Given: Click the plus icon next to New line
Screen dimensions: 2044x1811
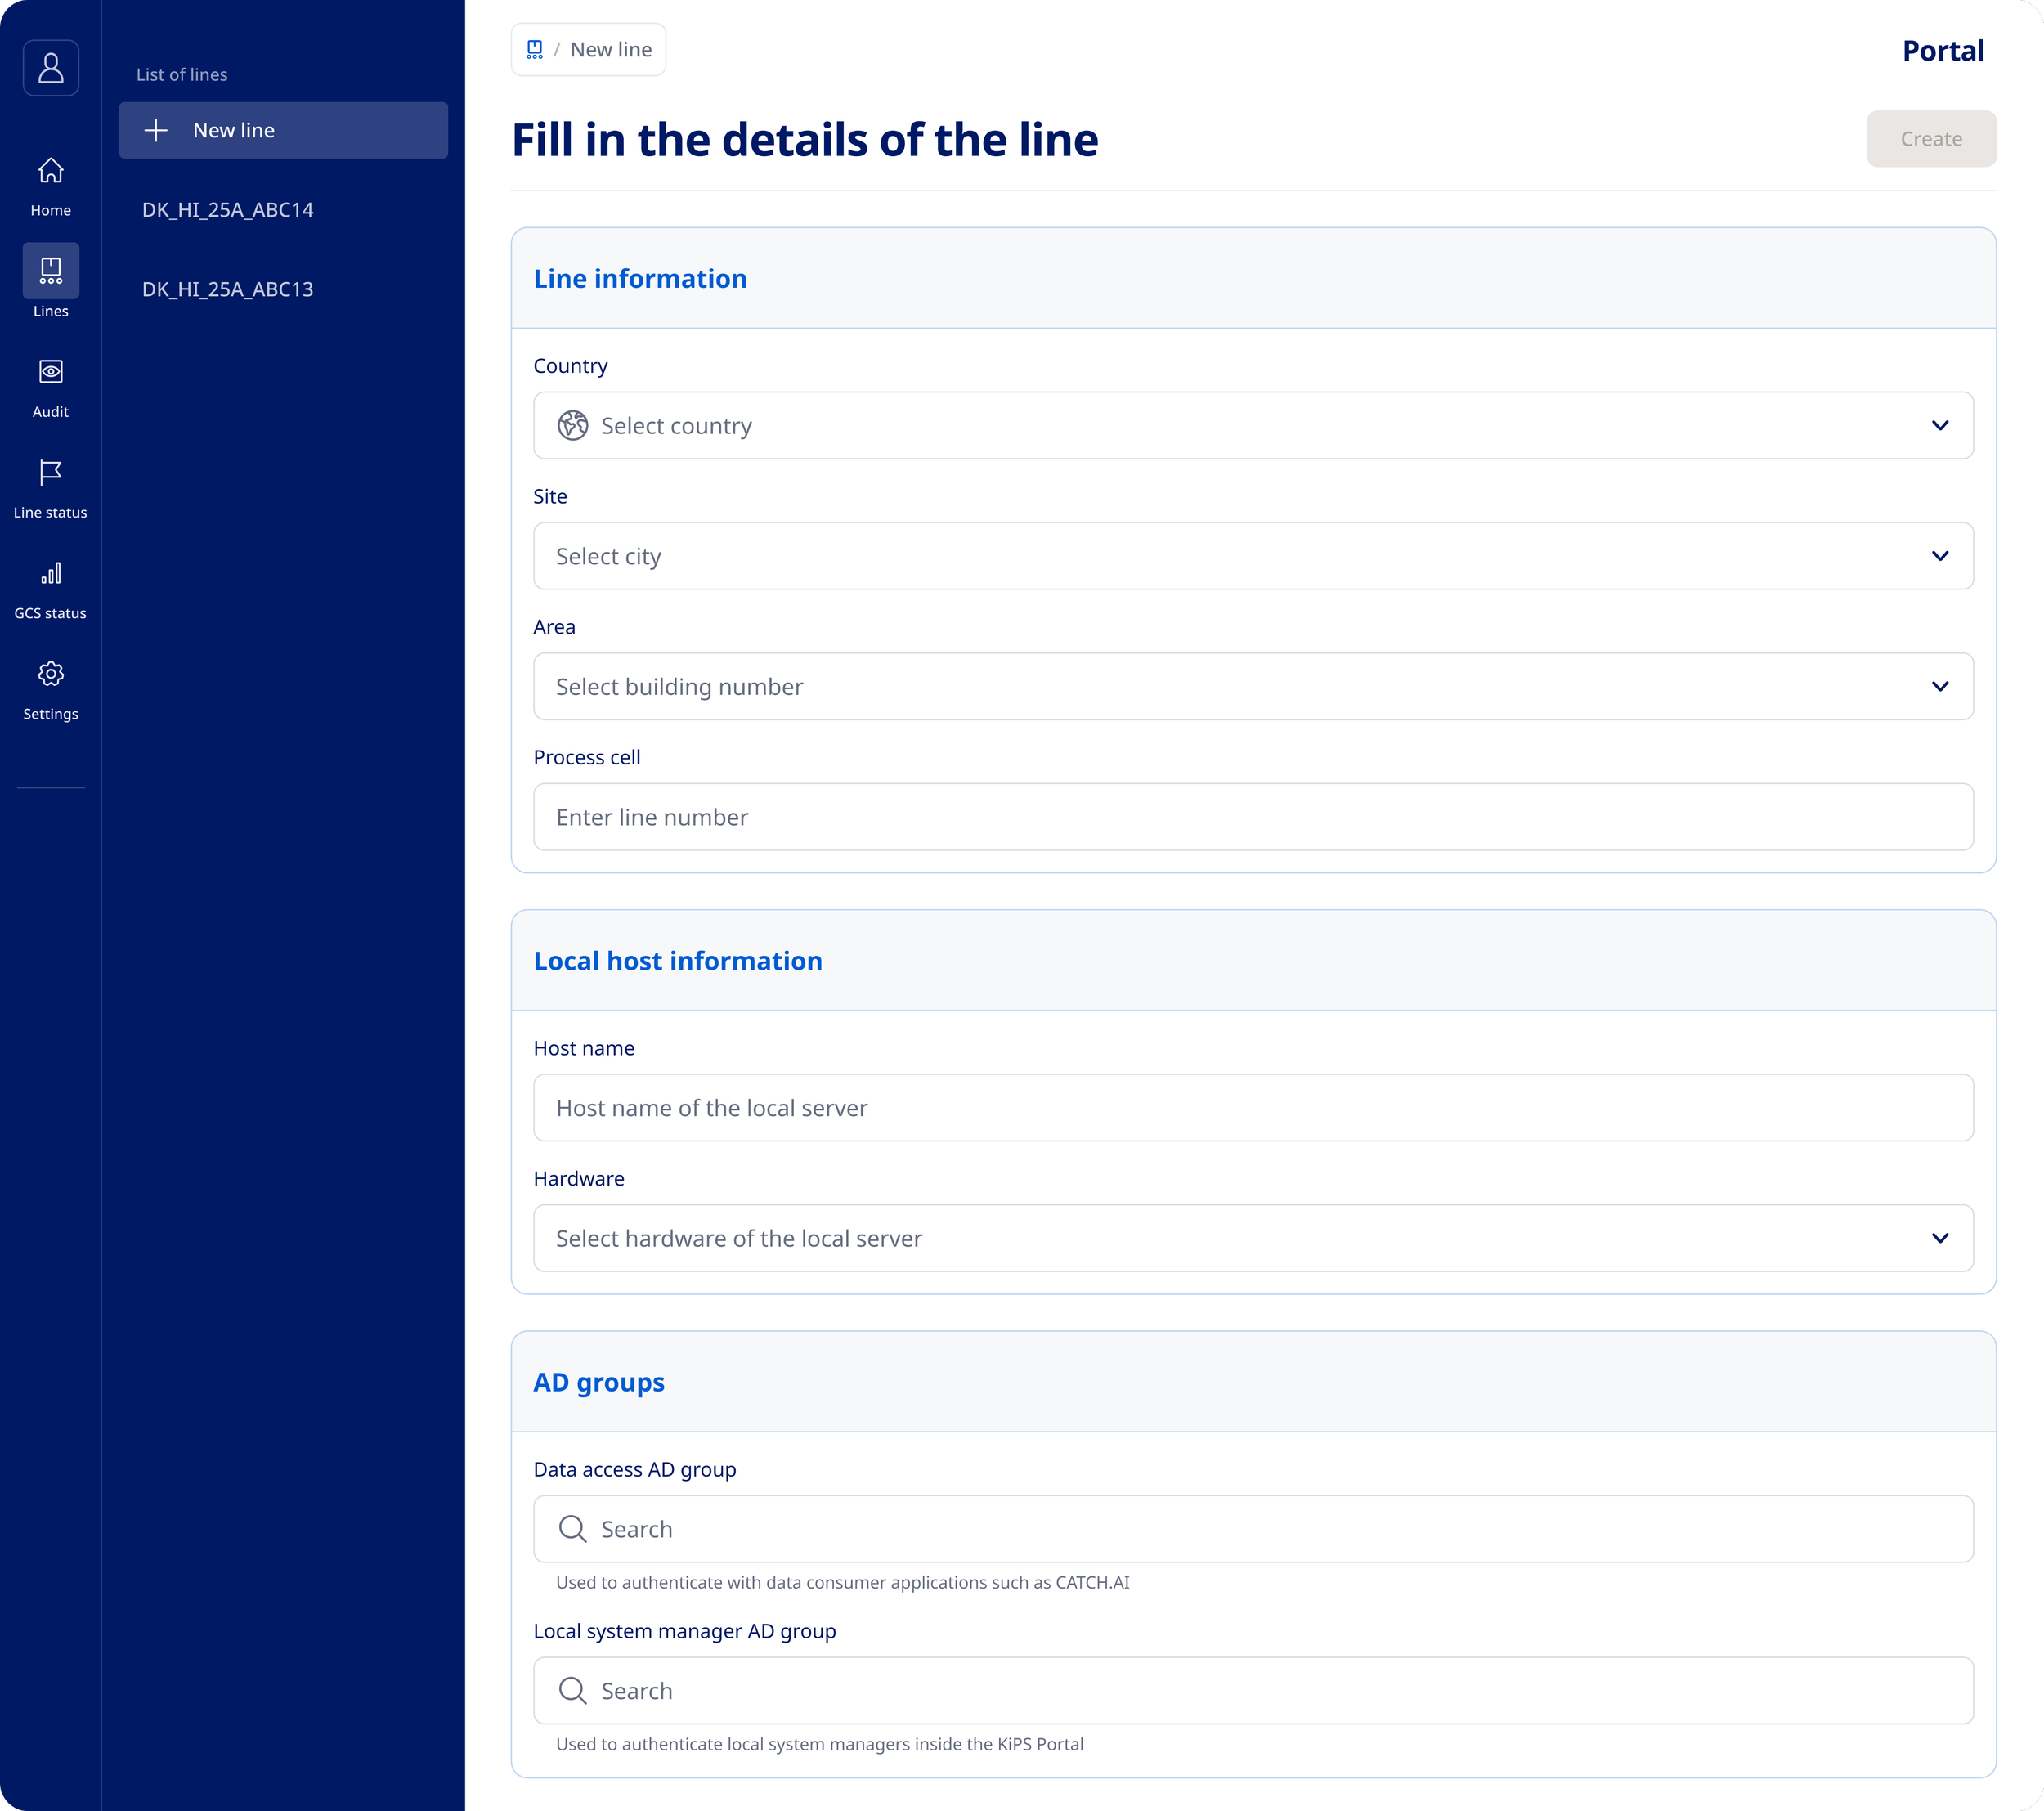Looking at the screenshot, I should (x=158, y=130).
